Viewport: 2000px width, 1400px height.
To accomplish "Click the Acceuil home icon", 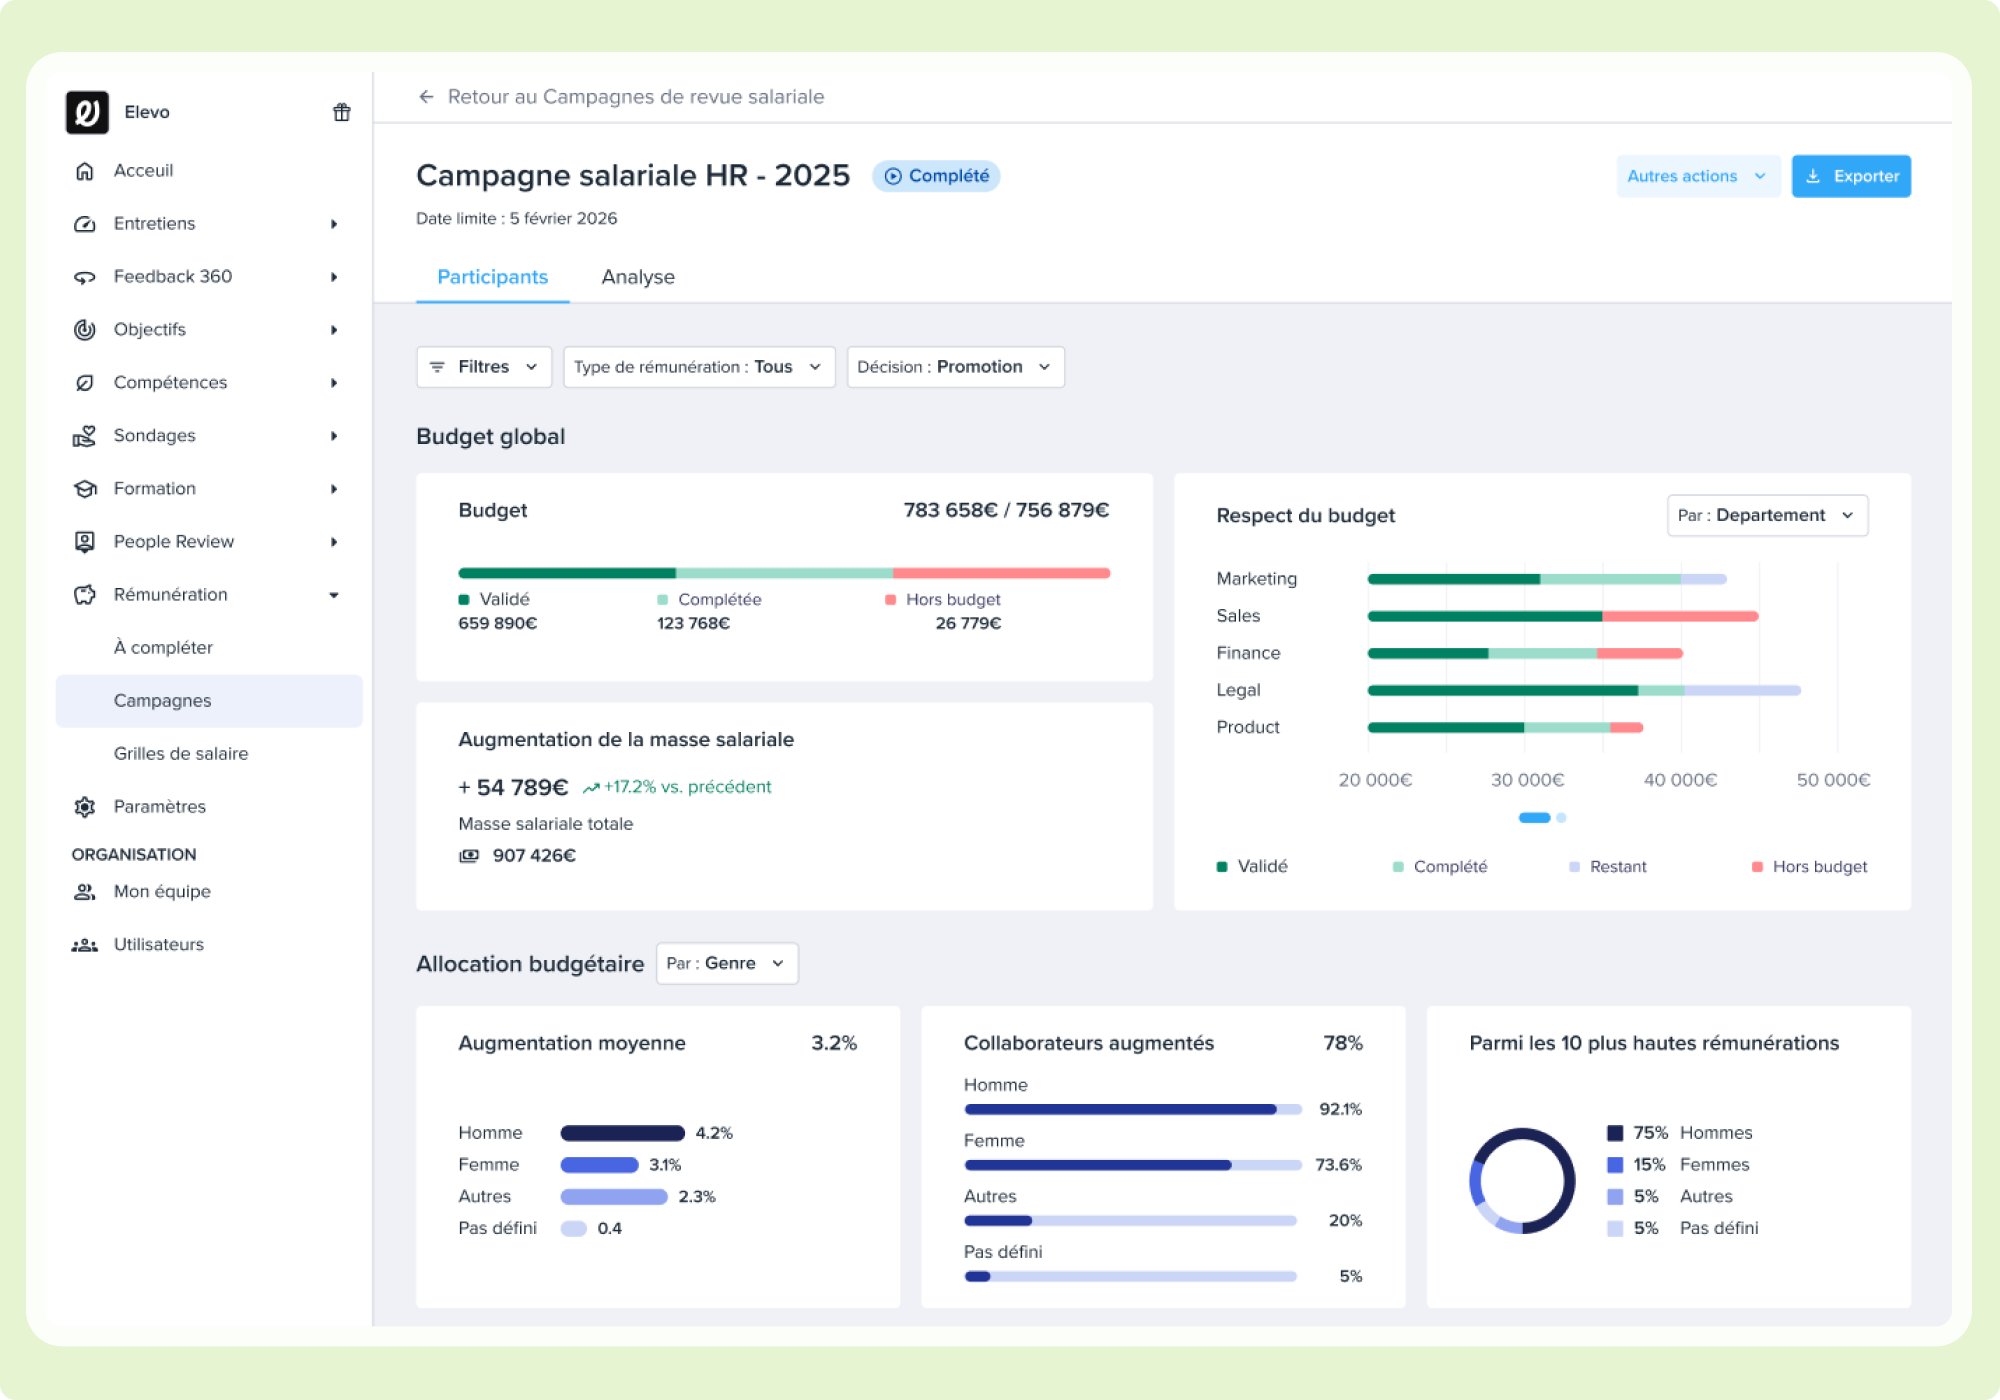I will pyautogui.click(x=85, y=171).
